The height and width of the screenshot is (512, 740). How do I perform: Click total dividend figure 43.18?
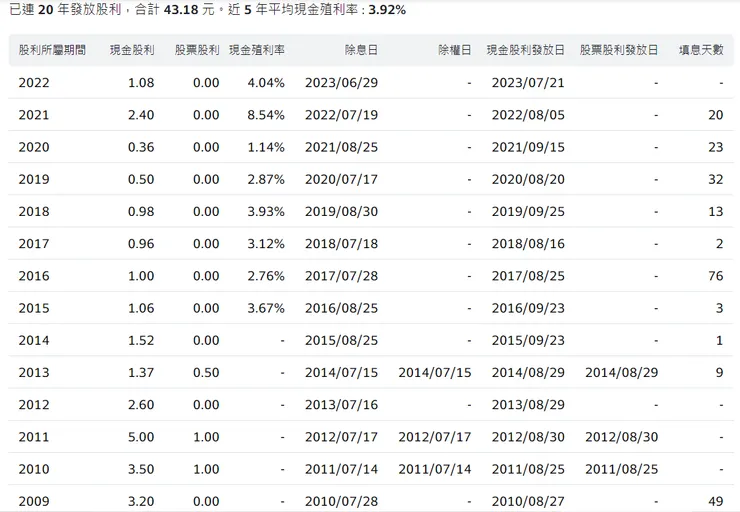coord(181,10)
